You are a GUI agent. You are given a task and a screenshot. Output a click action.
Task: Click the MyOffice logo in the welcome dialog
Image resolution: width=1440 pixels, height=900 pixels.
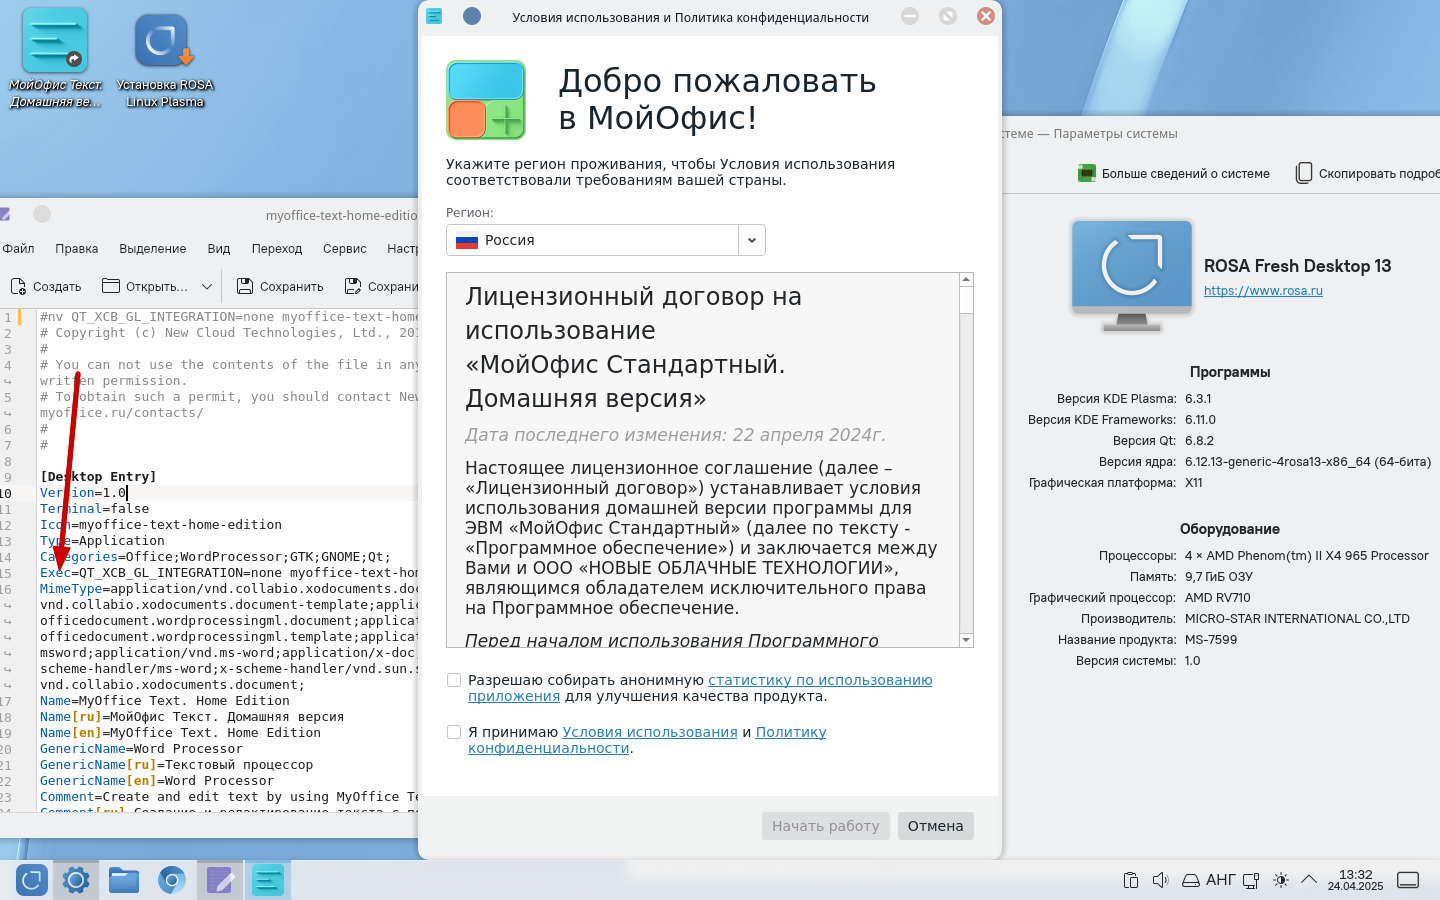[x=486, y=99]
